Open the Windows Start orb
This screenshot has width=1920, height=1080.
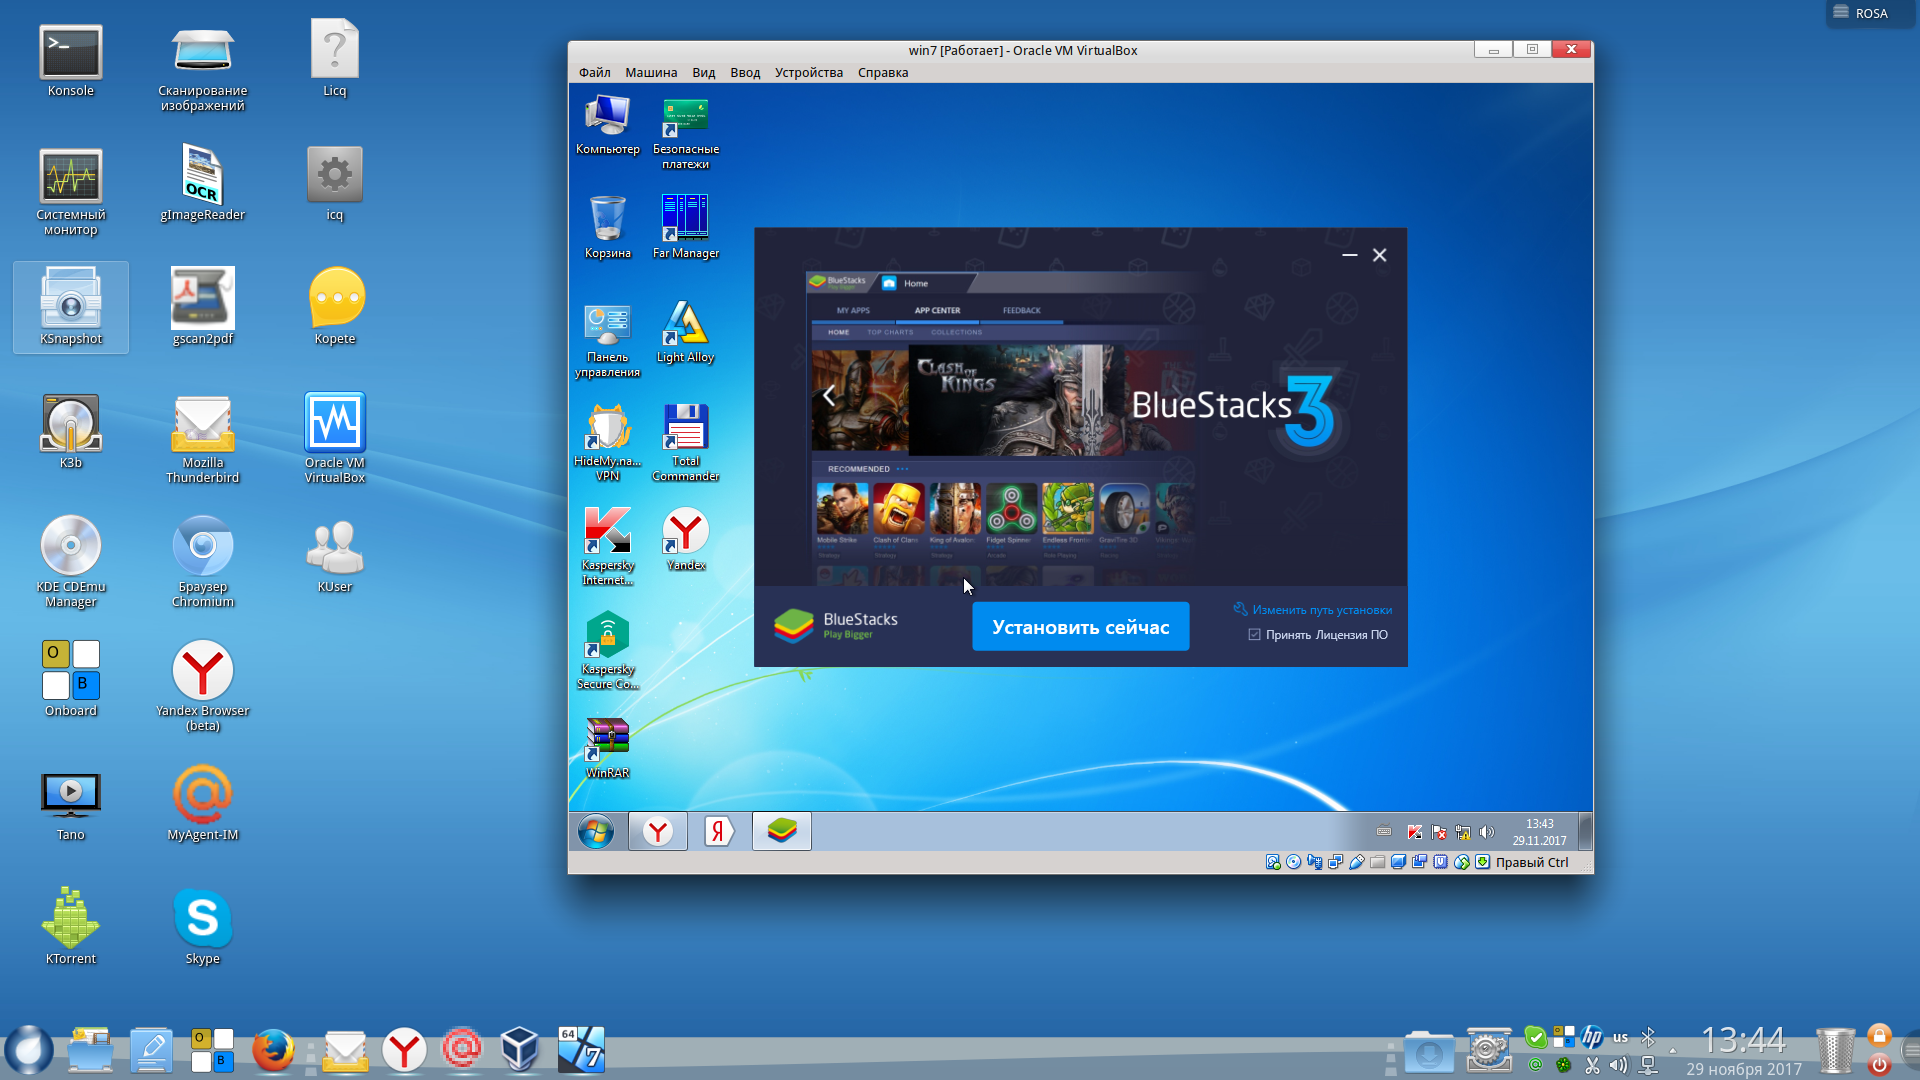[x=596, y=831]
